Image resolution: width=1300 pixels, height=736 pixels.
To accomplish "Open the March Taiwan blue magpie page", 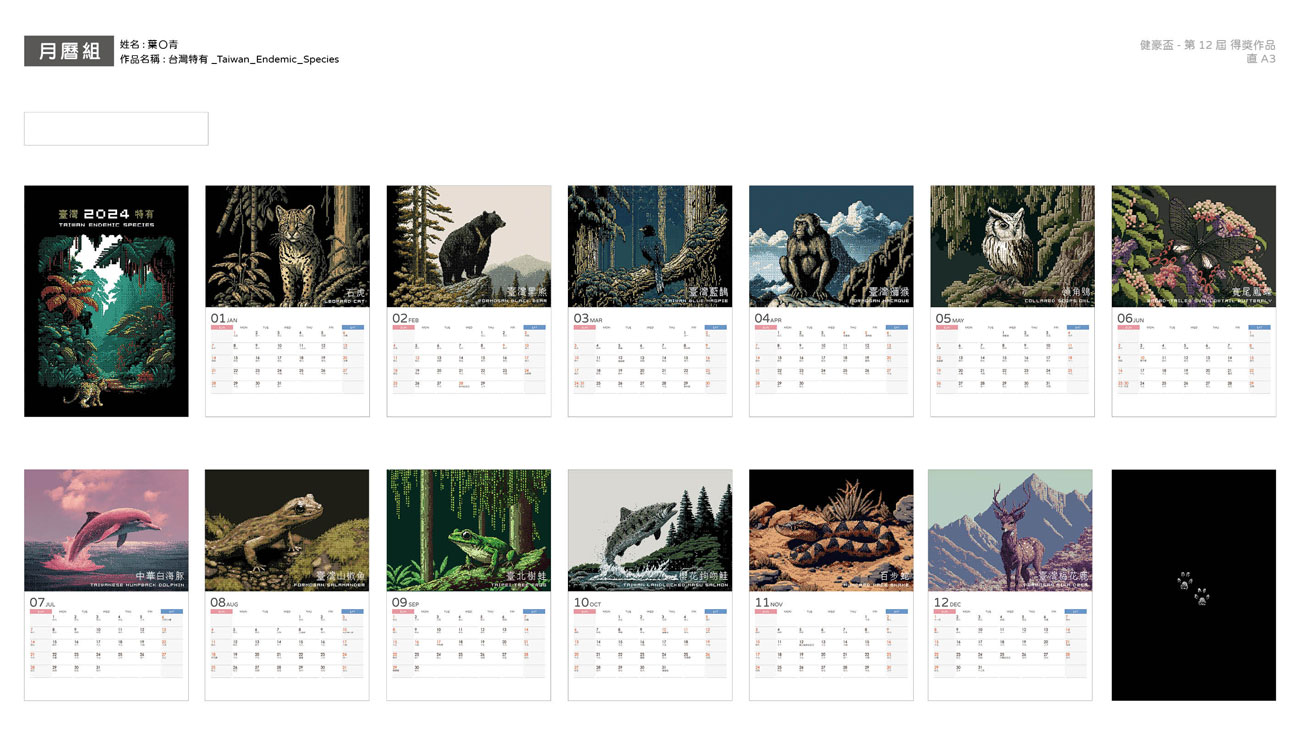I will point(650,248).
